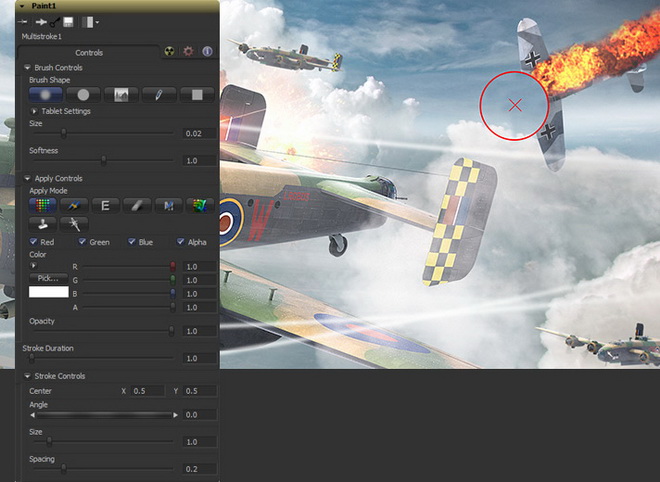Click the Angle right arrow
This screenshot has height=482, width=660.
pyautogui.click(x=175, y=415)
